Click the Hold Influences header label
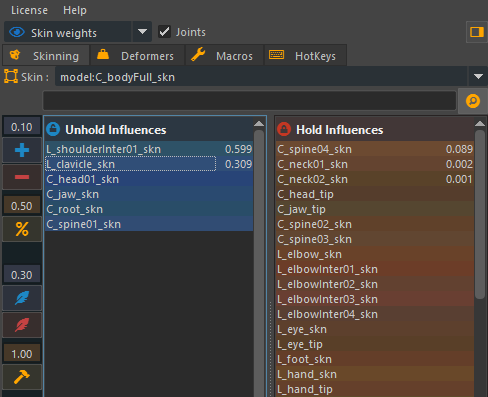Screen dimensions: 488x397 point(340,130)
